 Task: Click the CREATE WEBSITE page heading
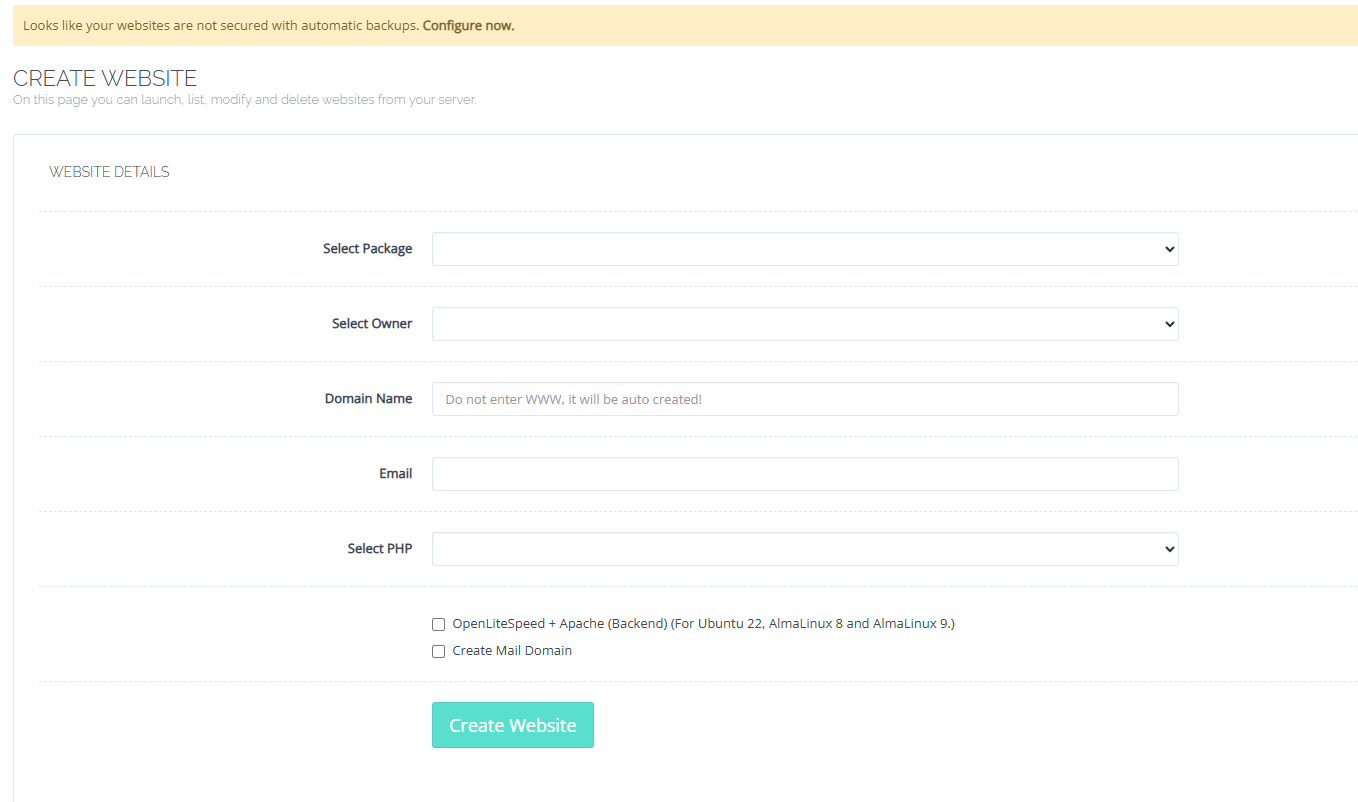(105, 78)
